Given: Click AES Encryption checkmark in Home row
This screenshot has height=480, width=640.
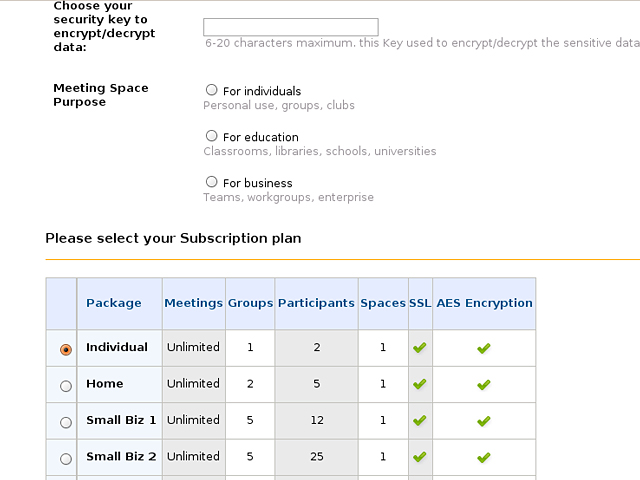Looking at the screenshot, I should click(484, 384).
